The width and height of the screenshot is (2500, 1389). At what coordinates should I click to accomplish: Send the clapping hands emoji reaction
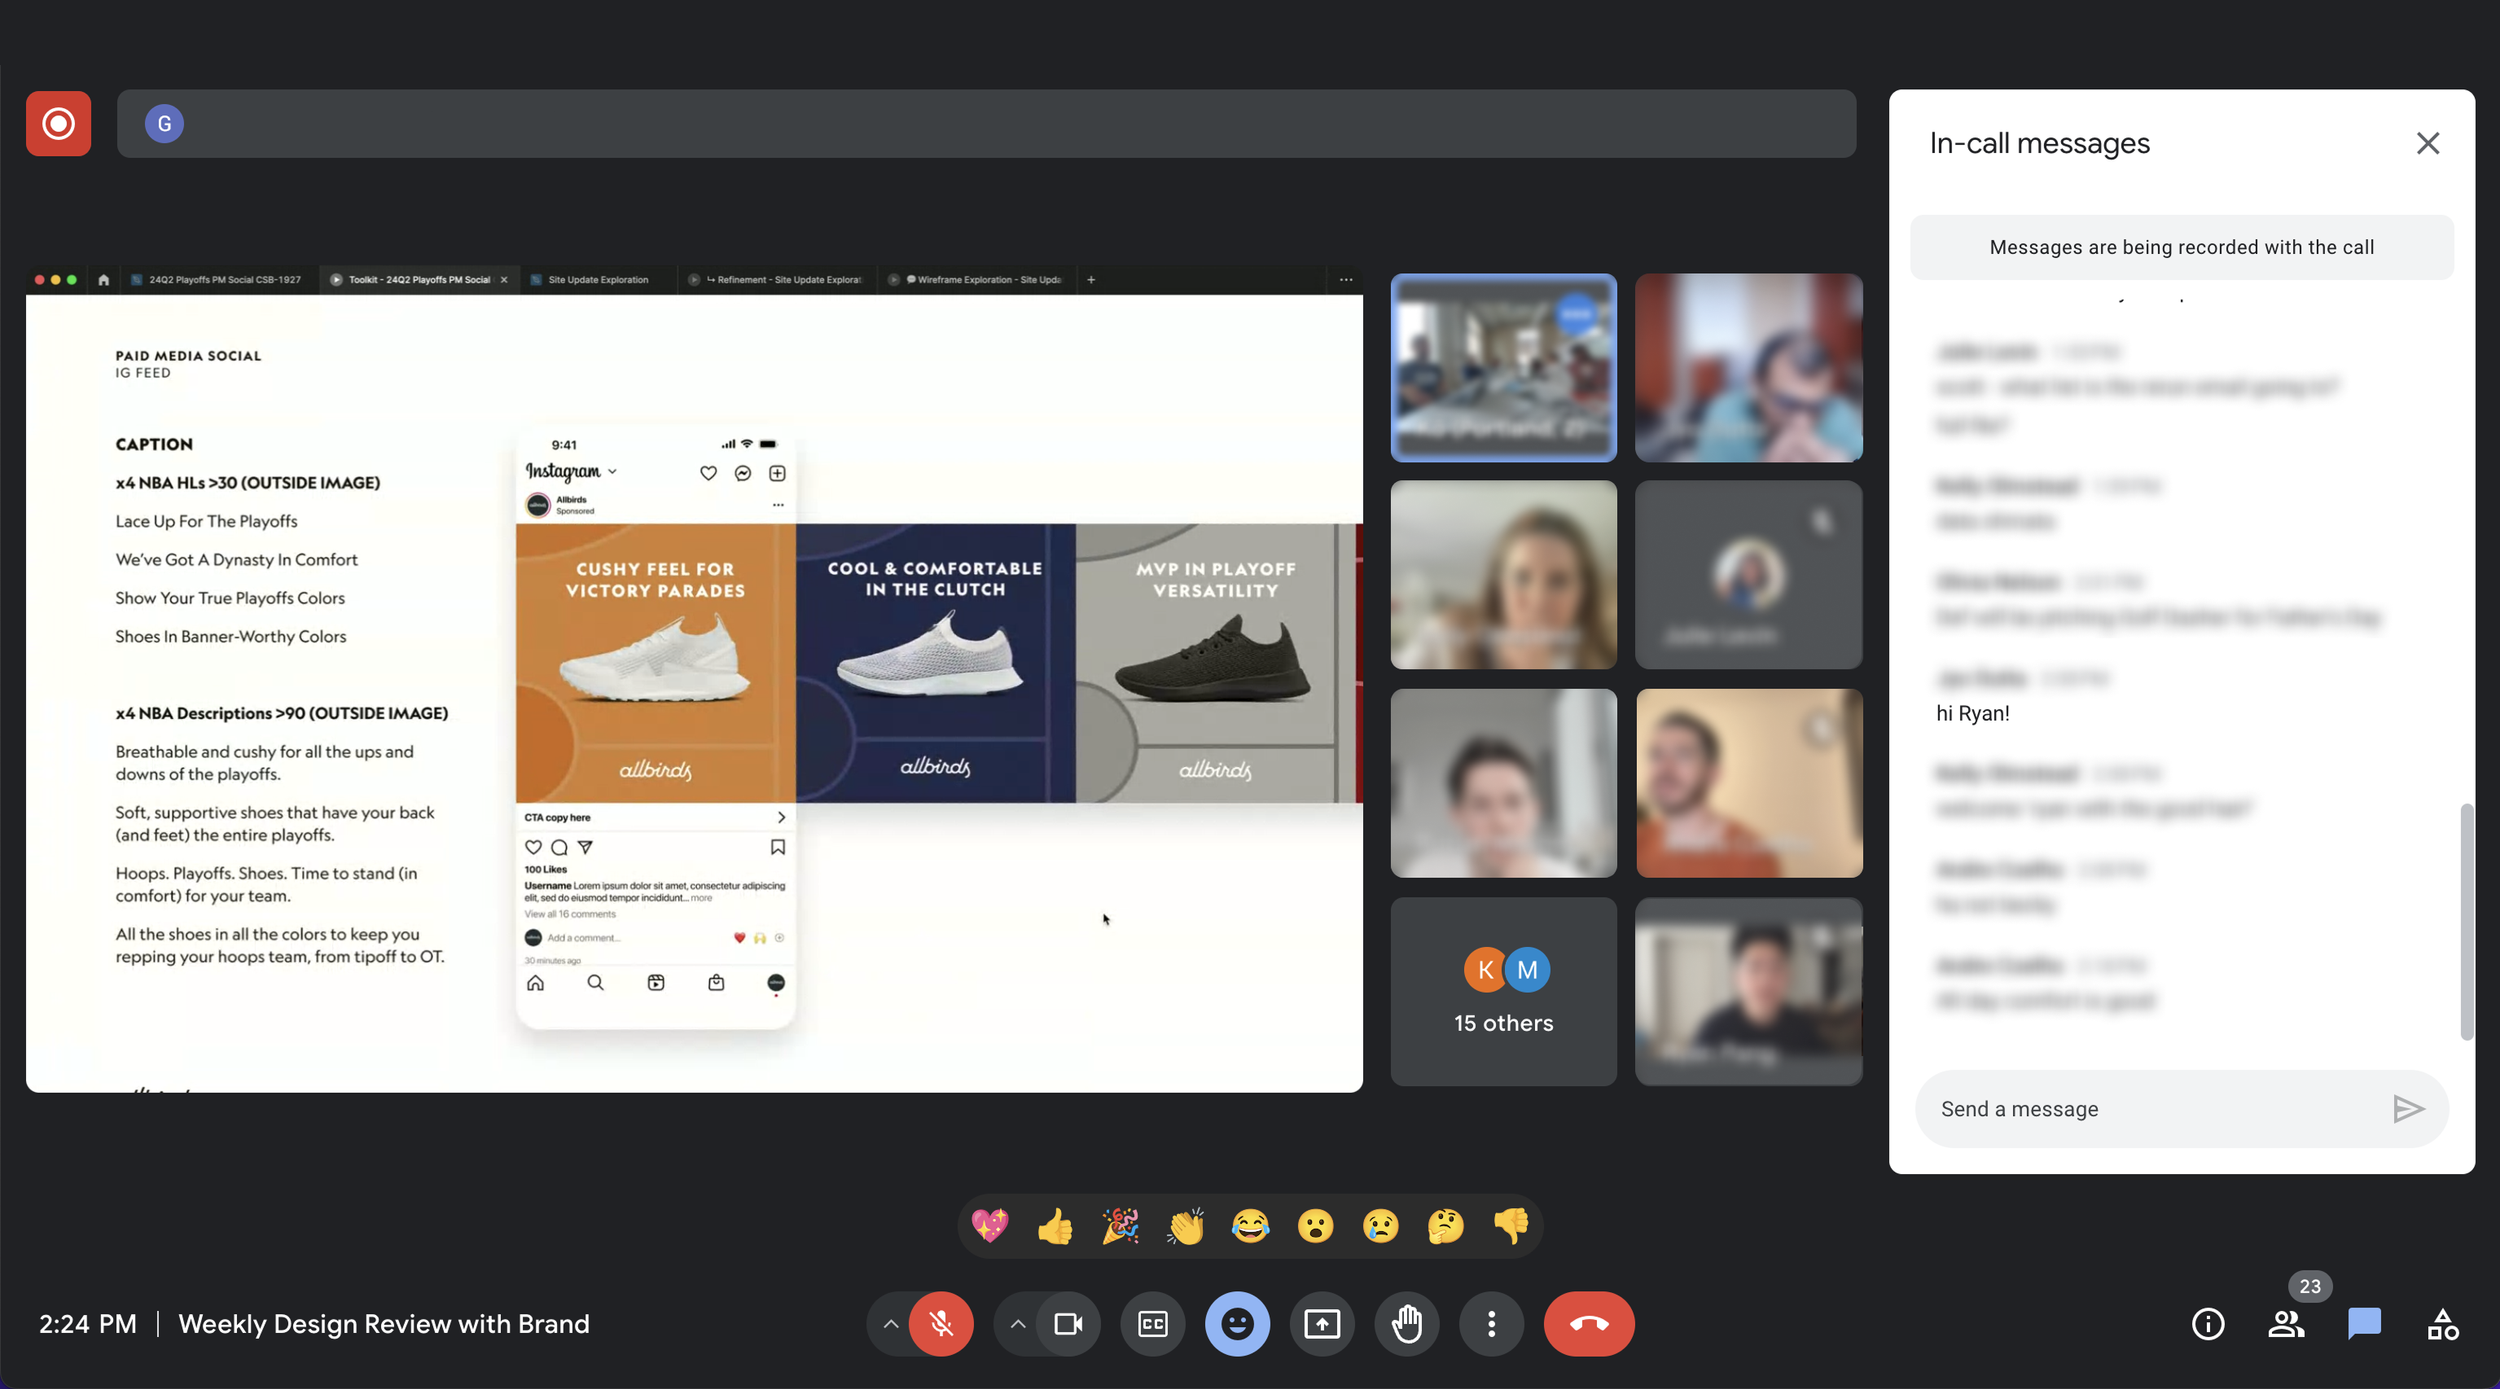(x=1185, y=1225)
